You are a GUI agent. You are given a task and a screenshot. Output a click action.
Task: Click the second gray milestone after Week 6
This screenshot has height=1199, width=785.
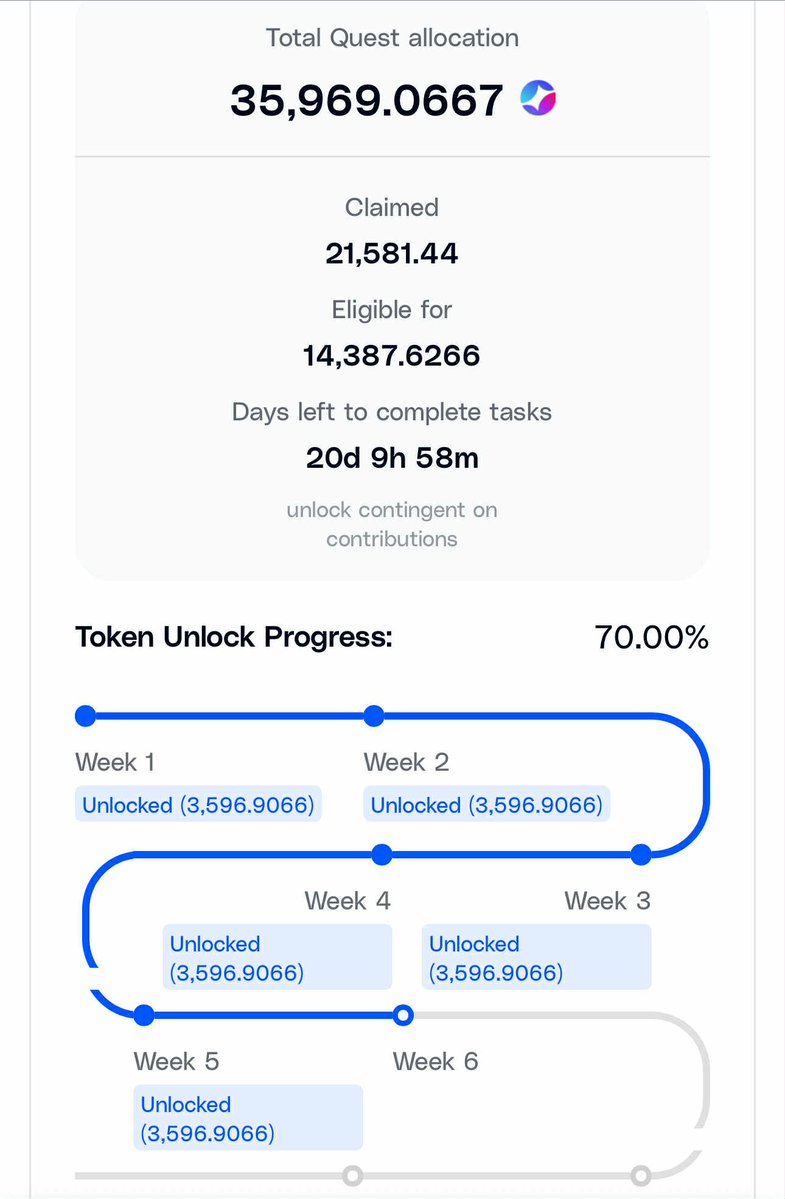(x=352, y=1175)
